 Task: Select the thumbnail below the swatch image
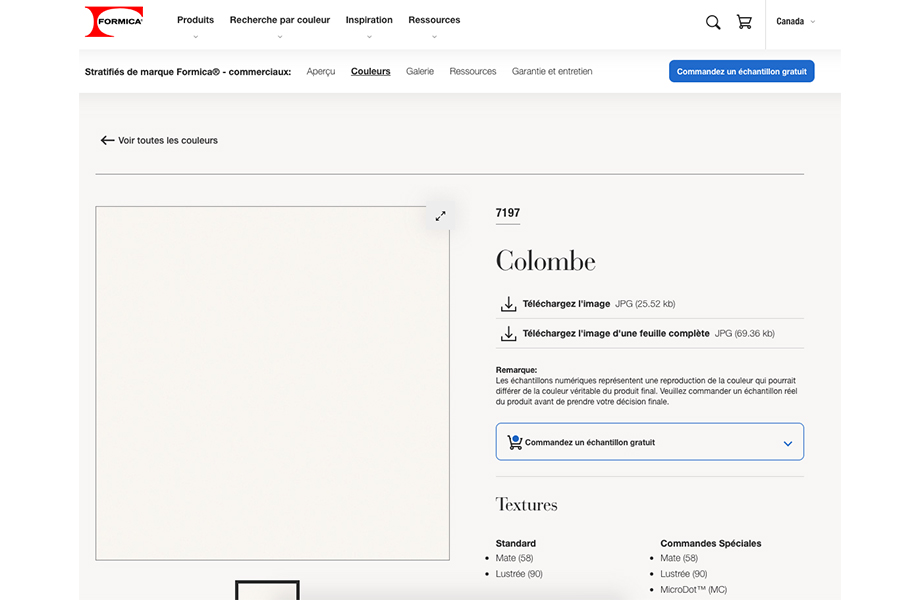[x=268, y=591]
